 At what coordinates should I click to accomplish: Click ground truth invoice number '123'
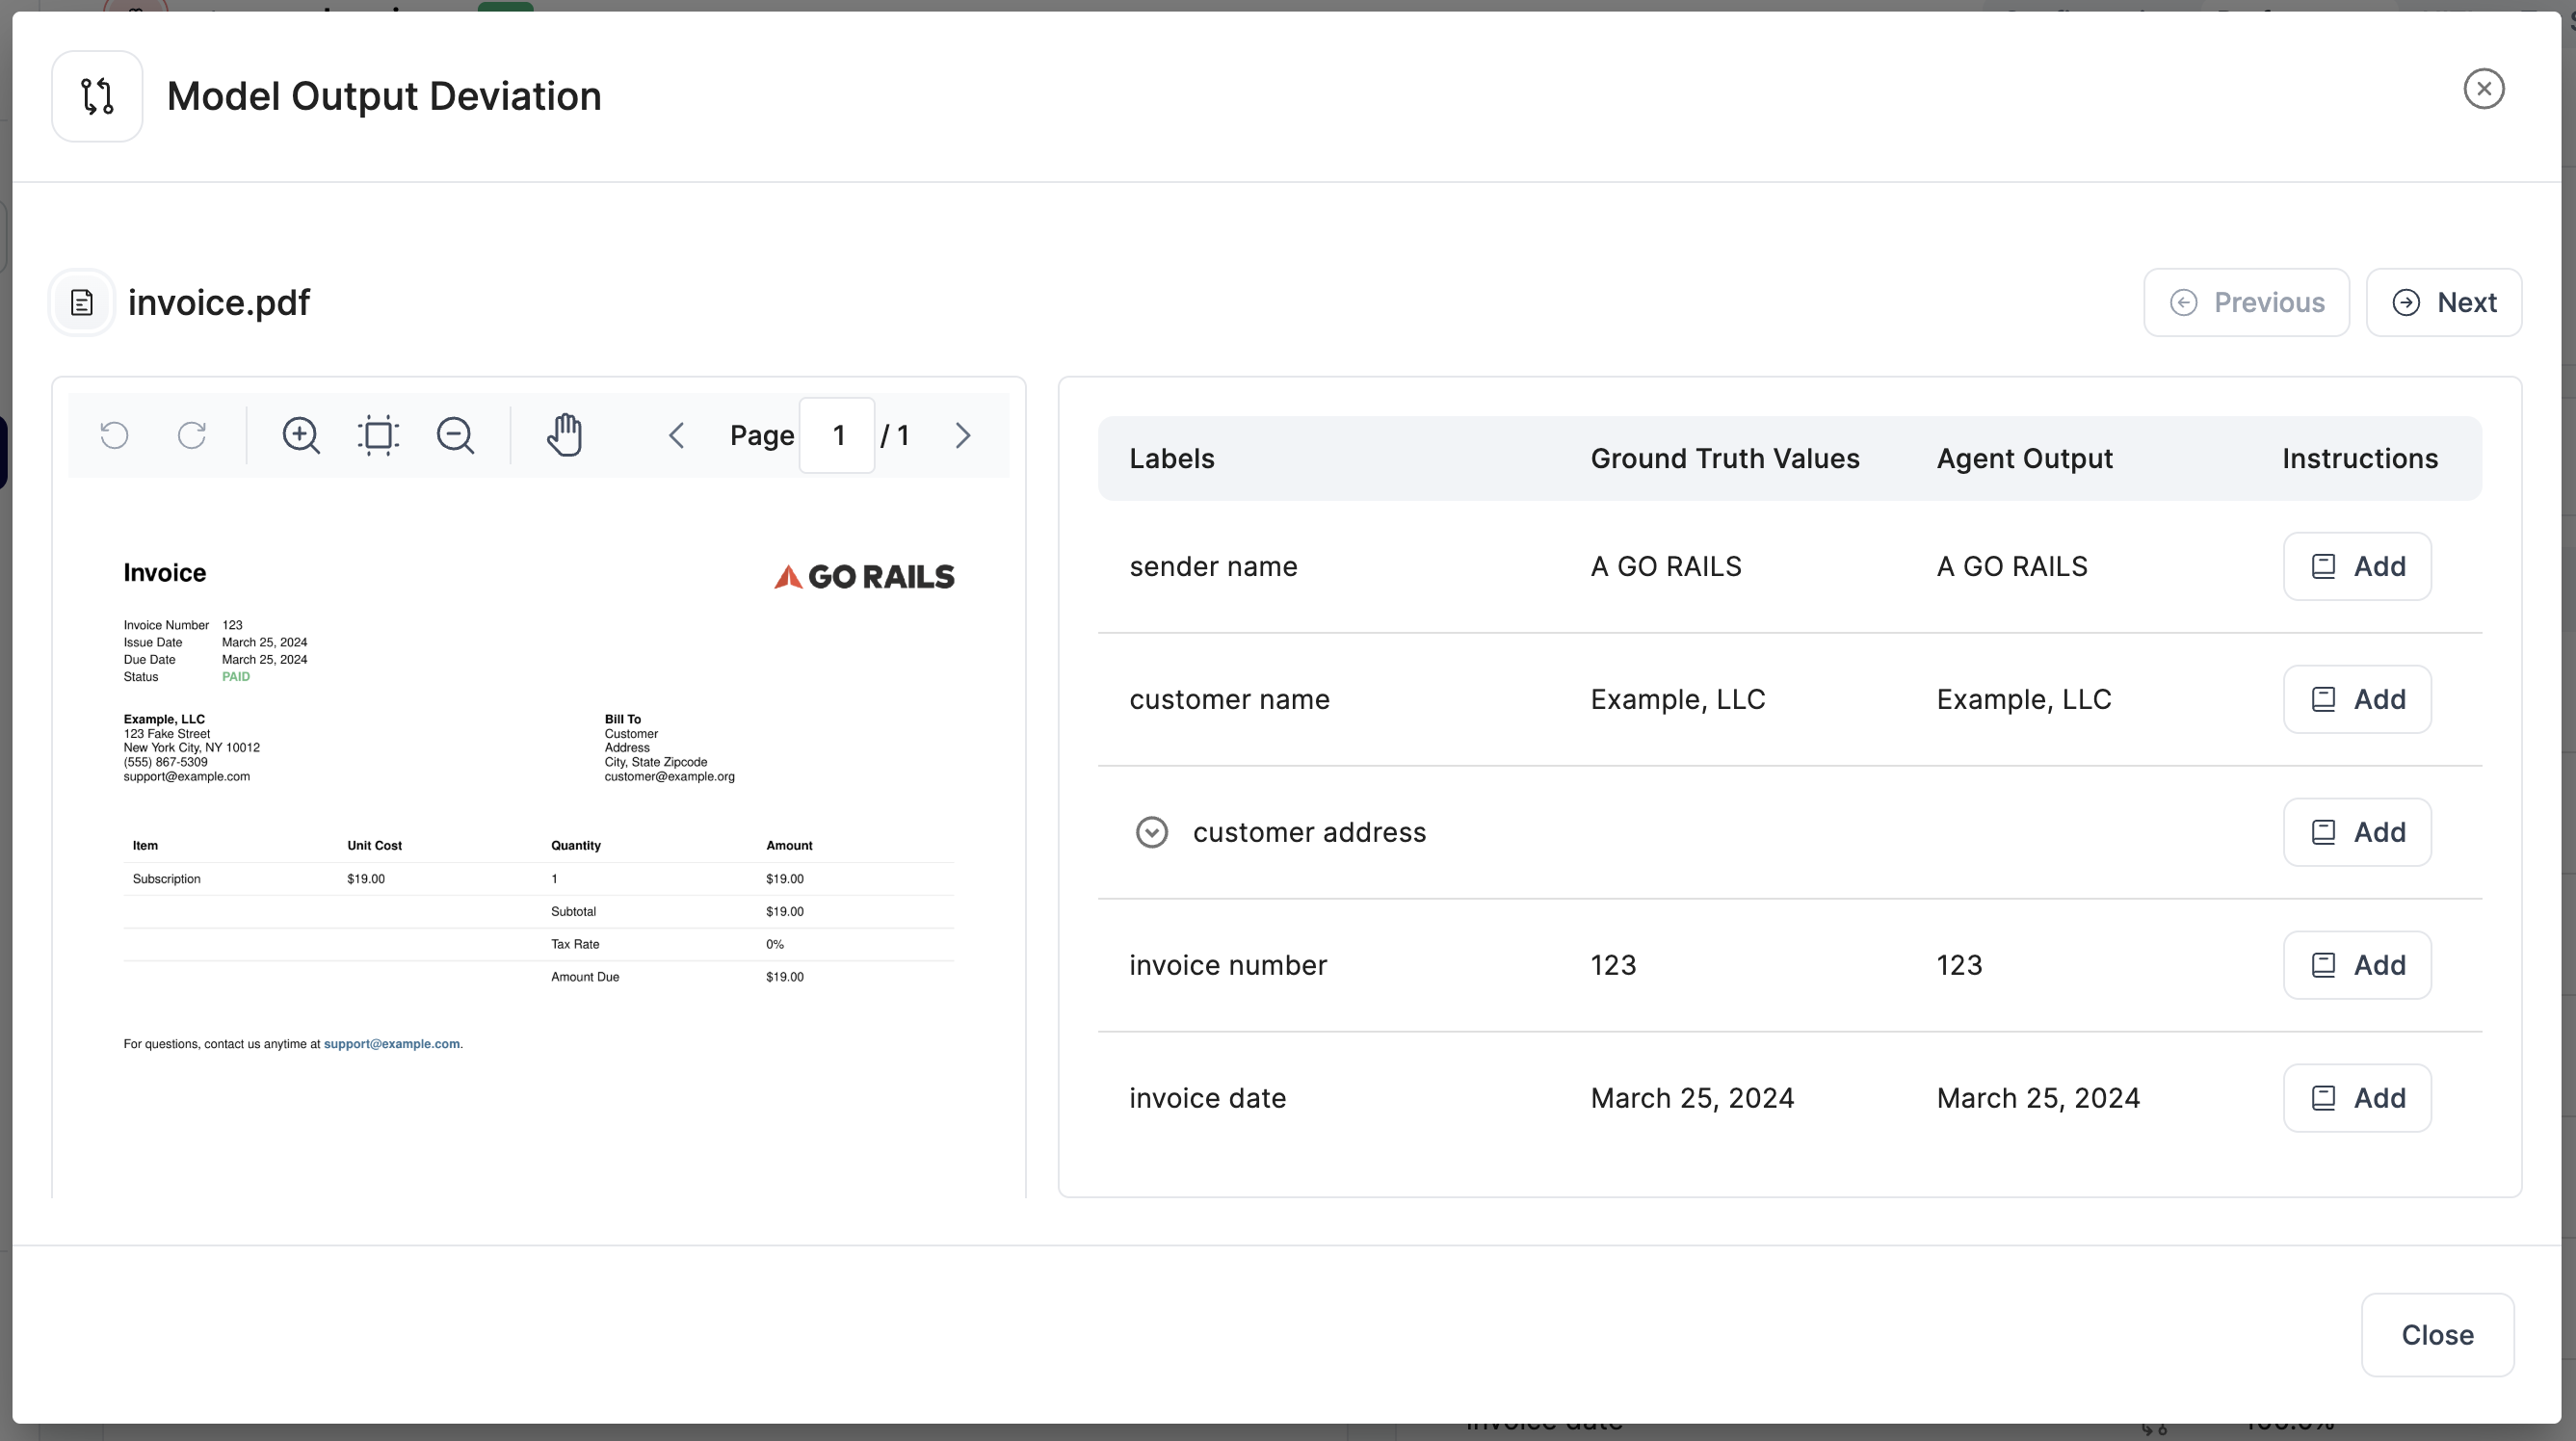[x=1613, y=966]
